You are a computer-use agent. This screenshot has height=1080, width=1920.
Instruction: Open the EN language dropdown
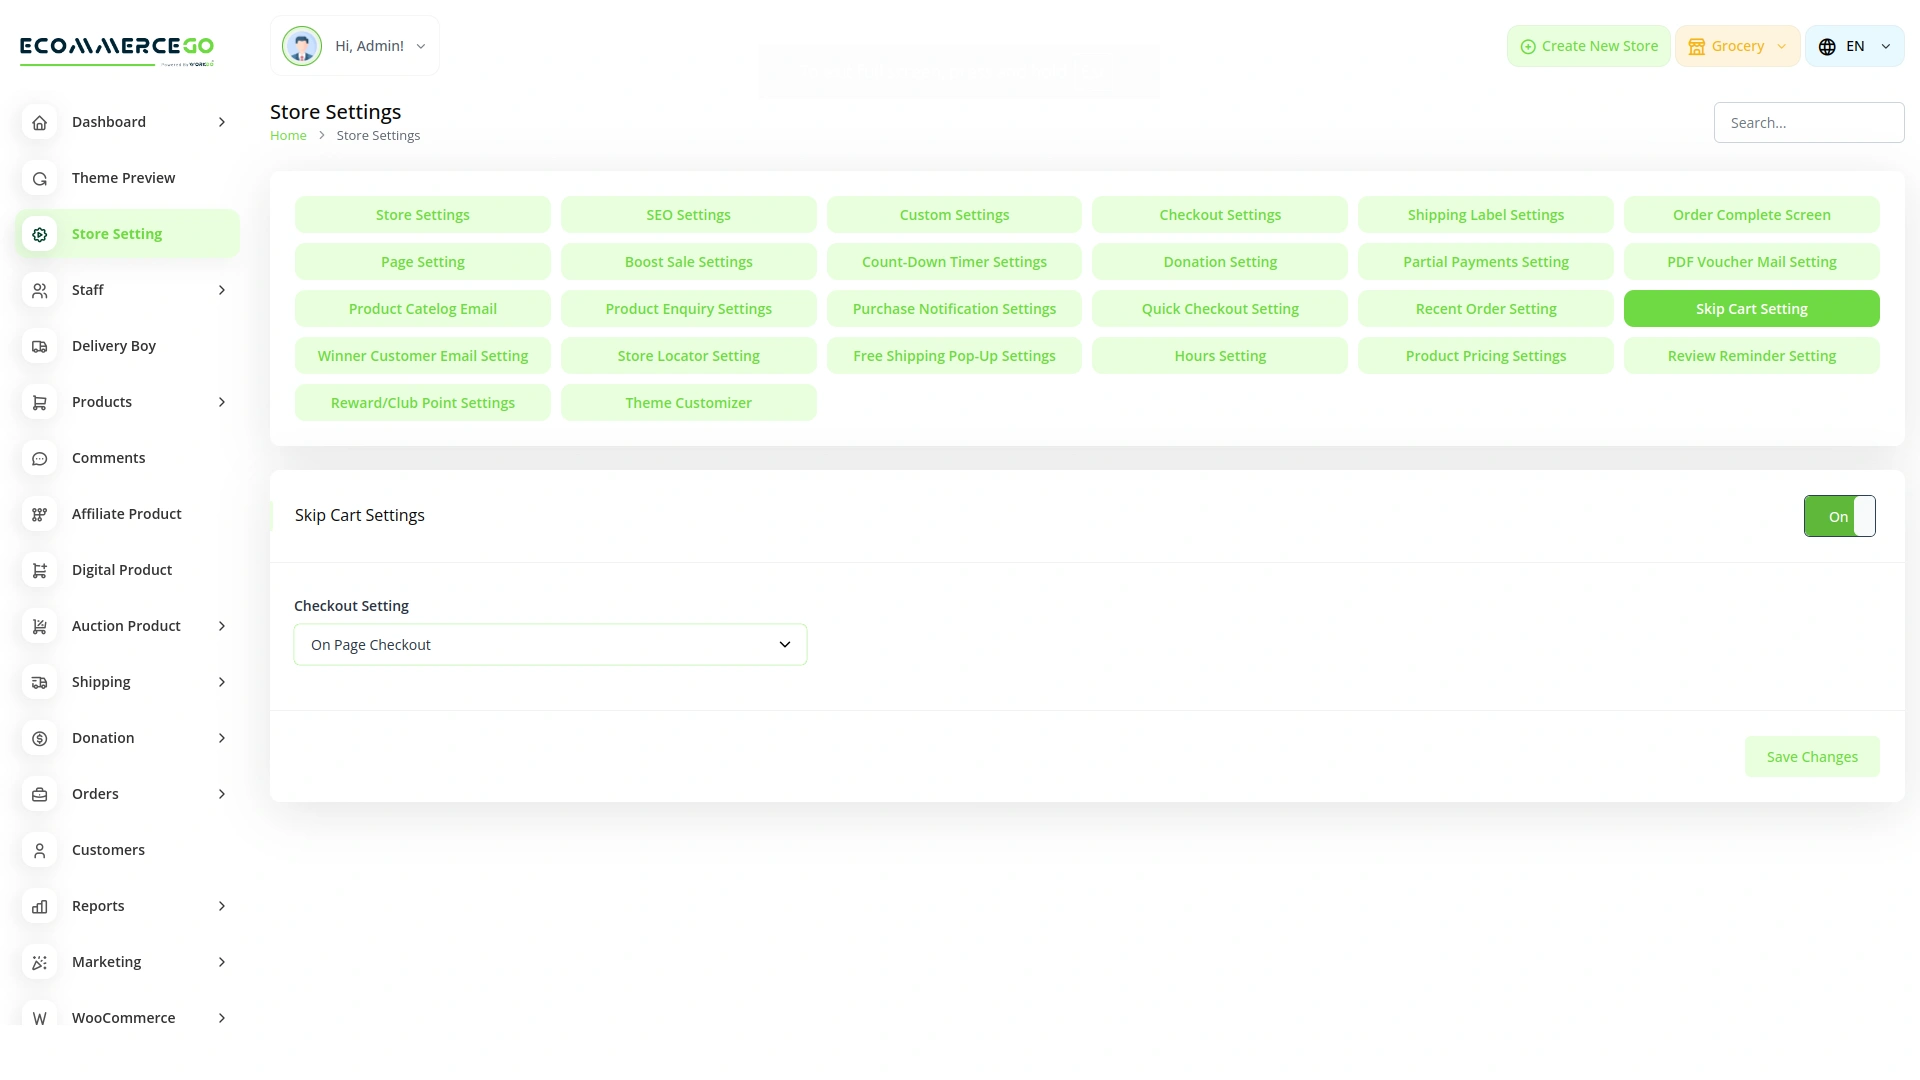(x=1854, y=46)
